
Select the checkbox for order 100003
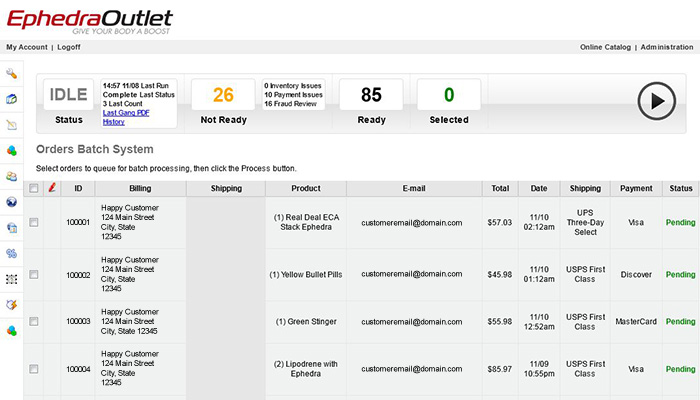tap(34, 321)
